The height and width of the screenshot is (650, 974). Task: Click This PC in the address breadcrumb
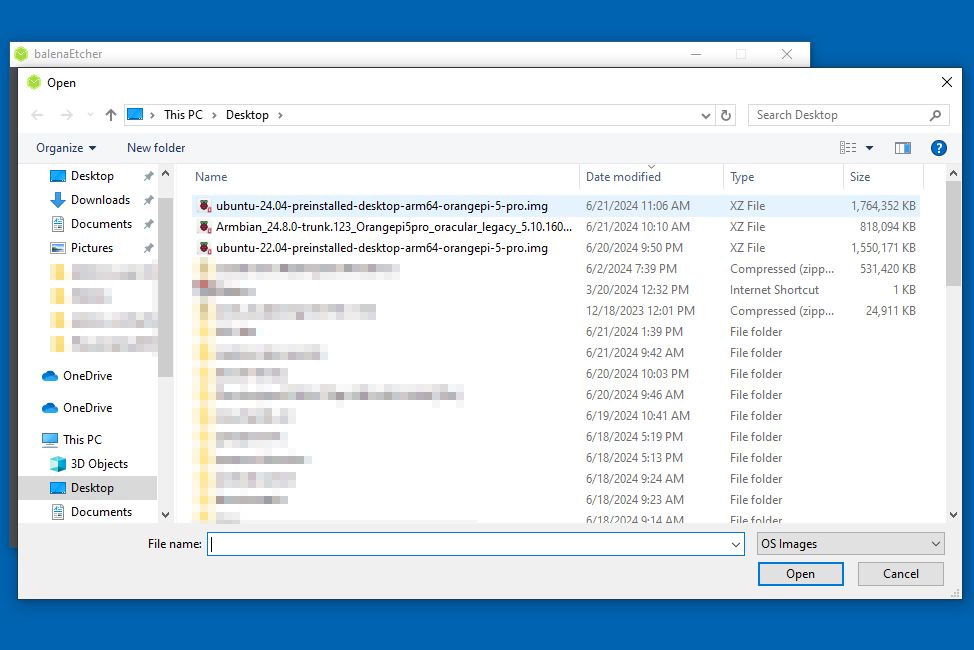183,115
